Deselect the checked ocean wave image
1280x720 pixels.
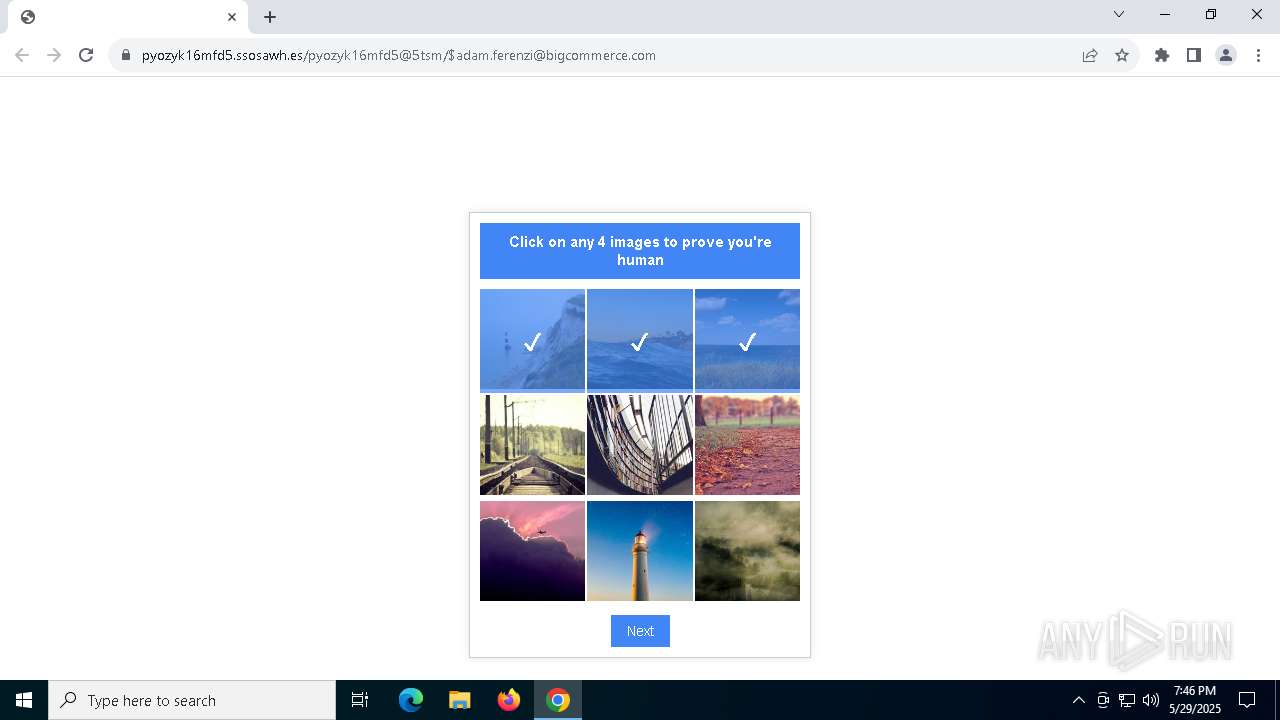[640, 340]
